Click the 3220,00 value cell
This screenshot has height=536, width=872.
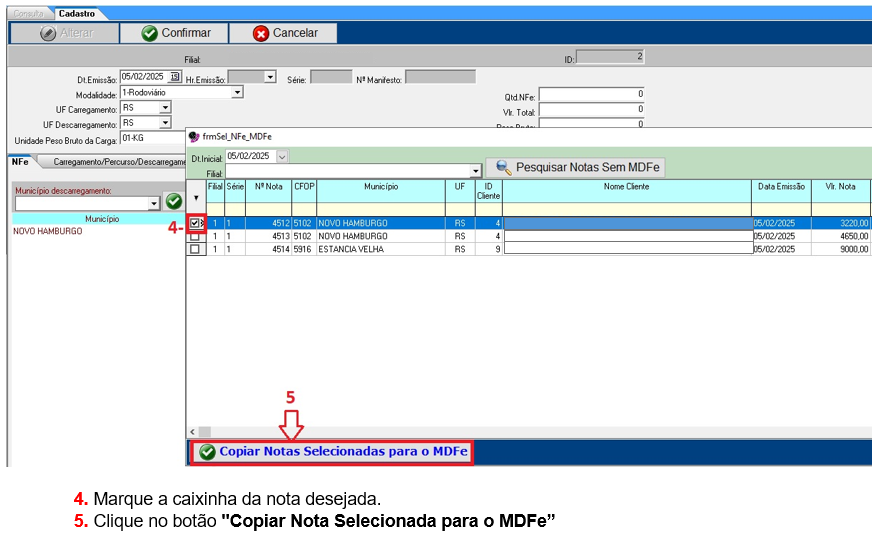tap(840, 223)
